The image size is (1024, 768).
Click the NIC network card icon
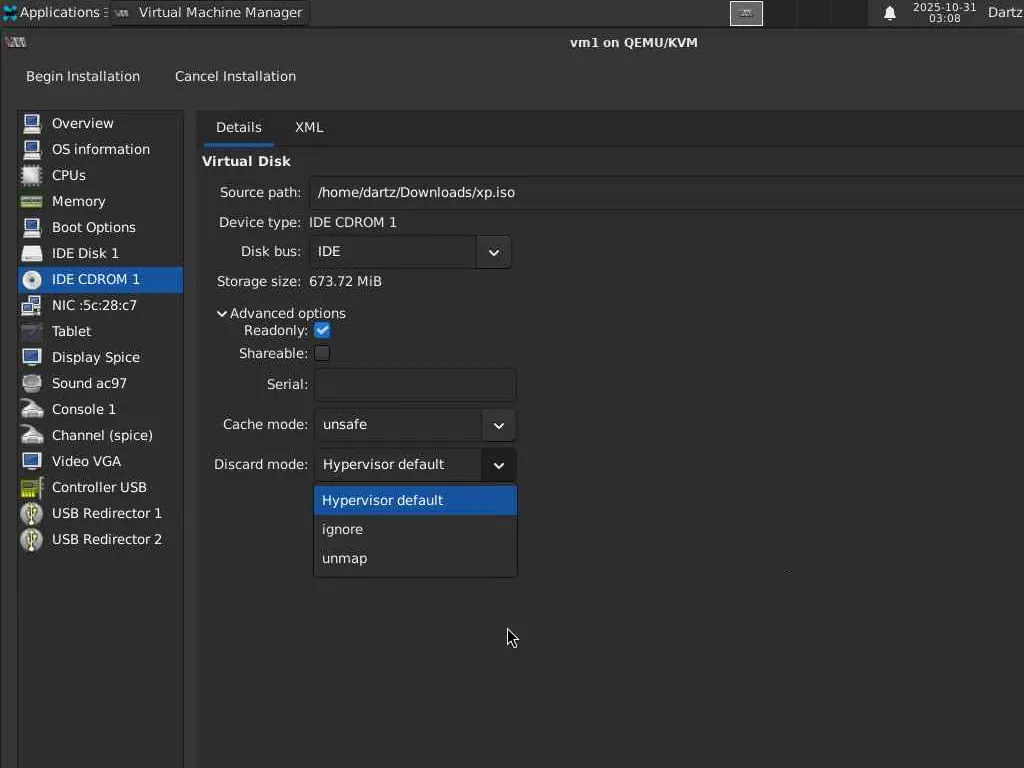(x=32, y=305)
